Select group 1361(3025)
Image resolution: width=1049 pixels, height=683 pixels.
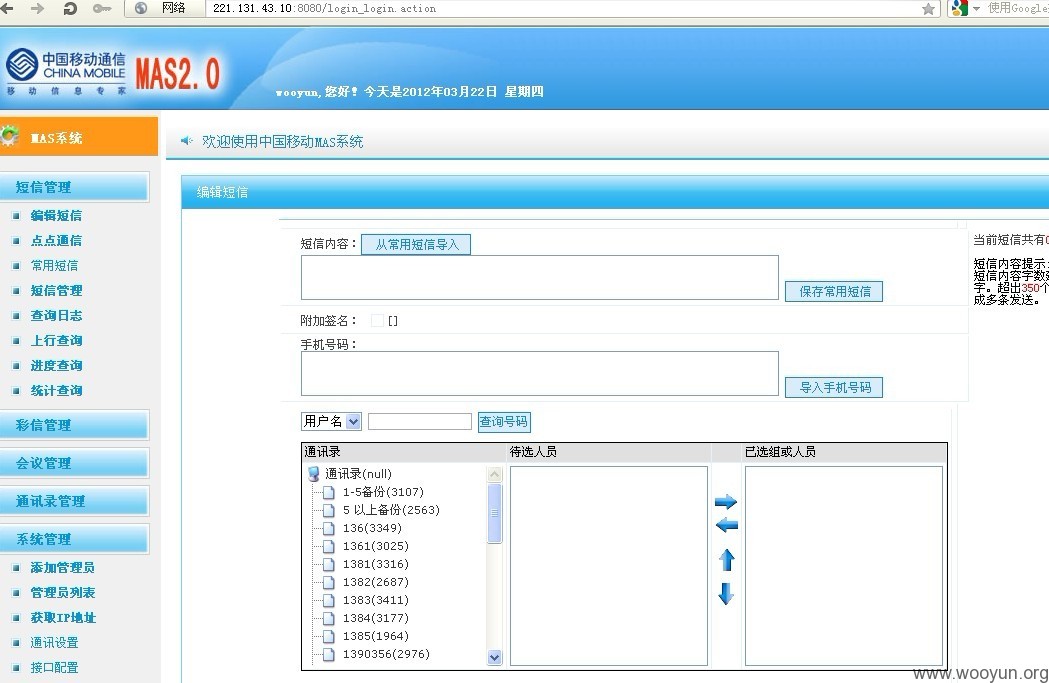pos(375,546)
